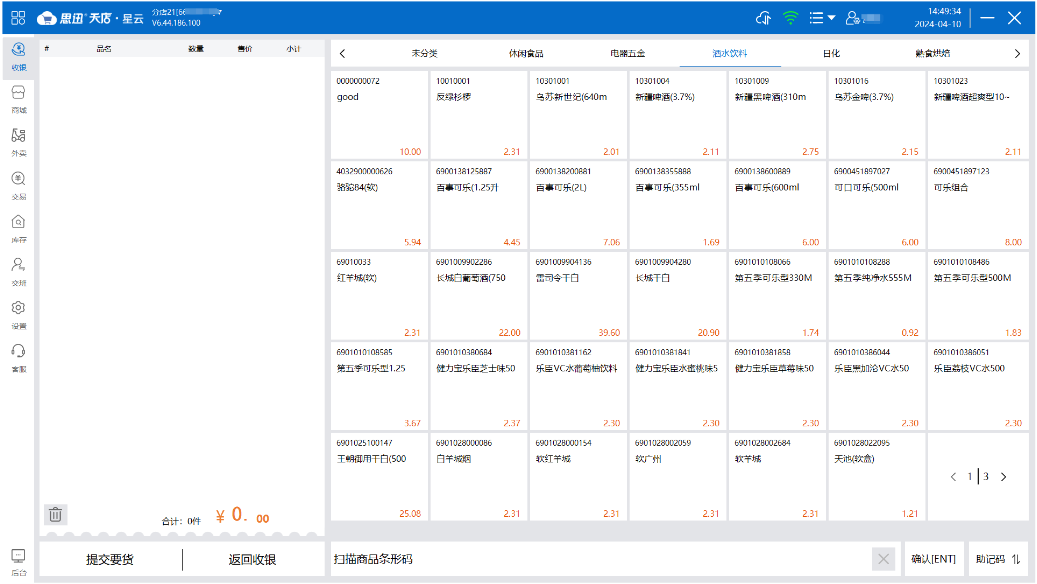Select the 酒水饮料 category tab

click(729, 54)
